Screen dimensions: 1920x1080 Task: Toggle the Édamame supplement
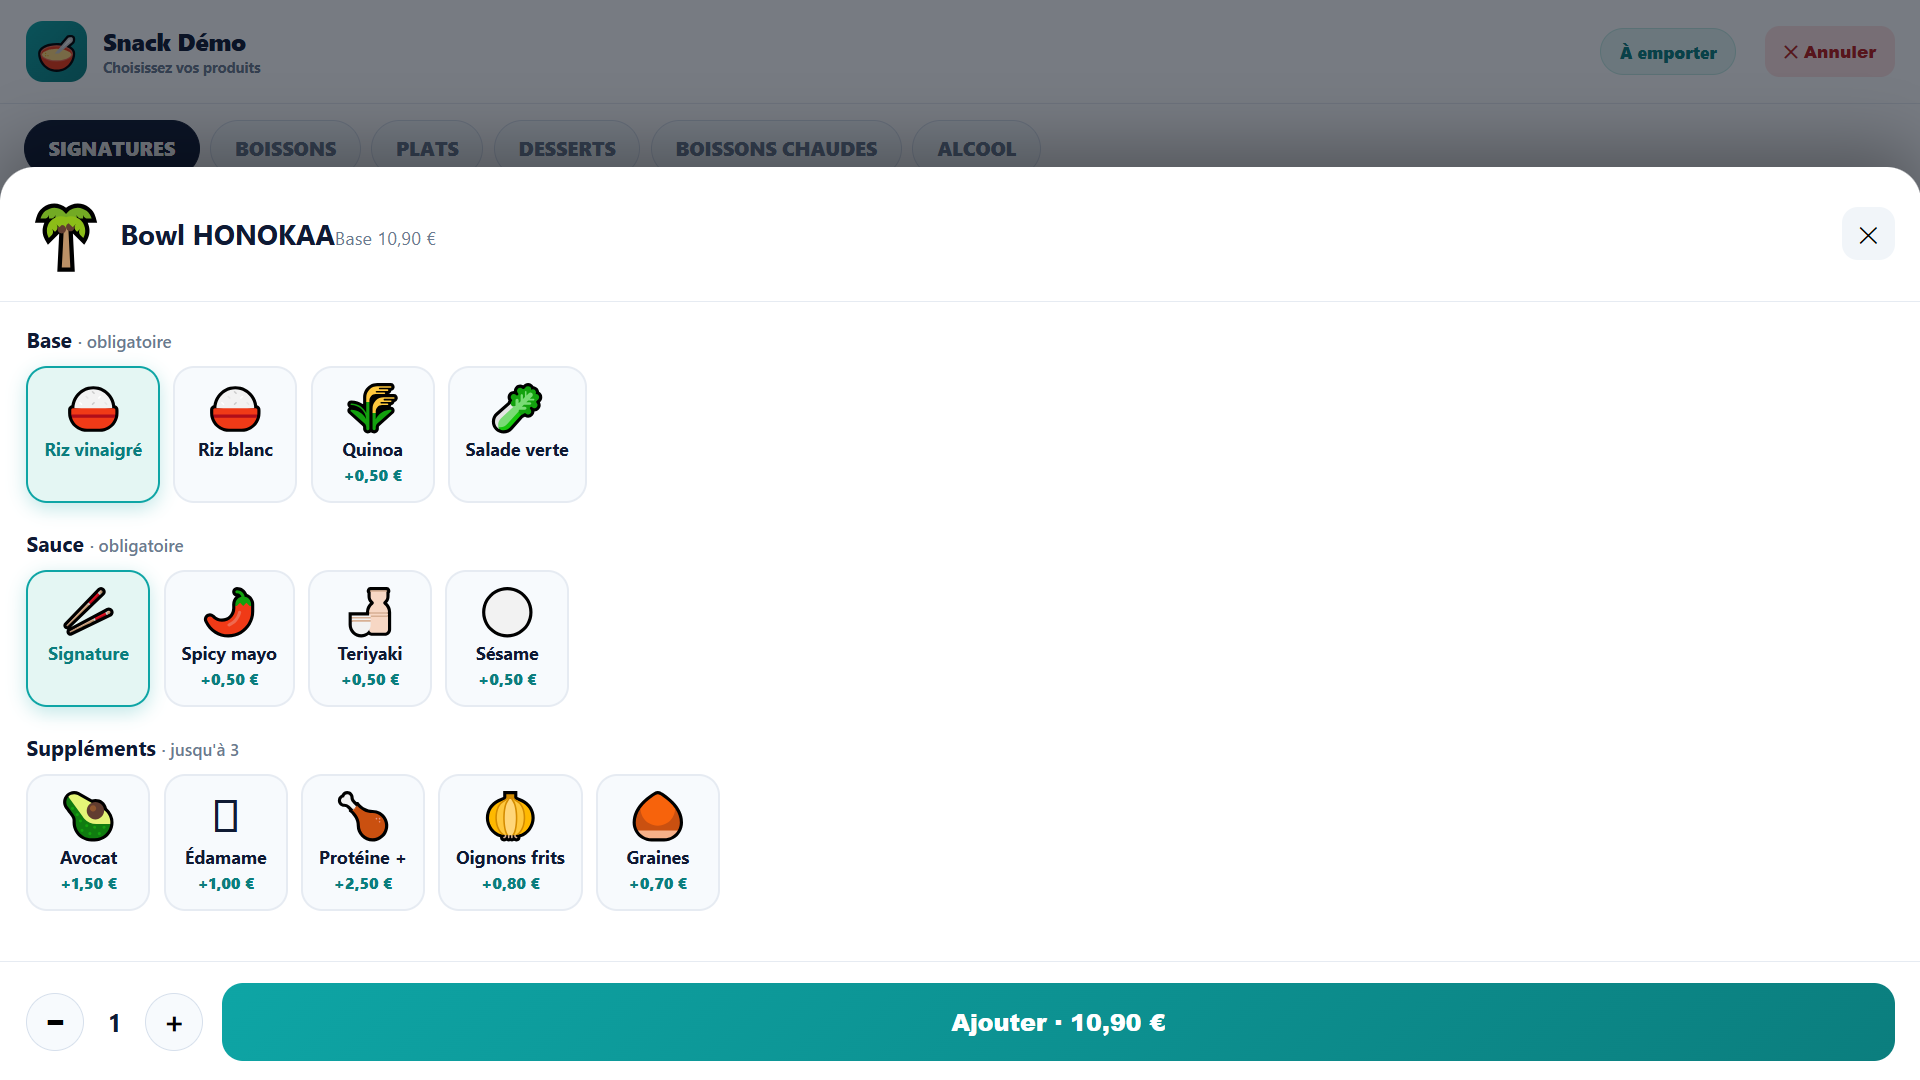point(226,842)
